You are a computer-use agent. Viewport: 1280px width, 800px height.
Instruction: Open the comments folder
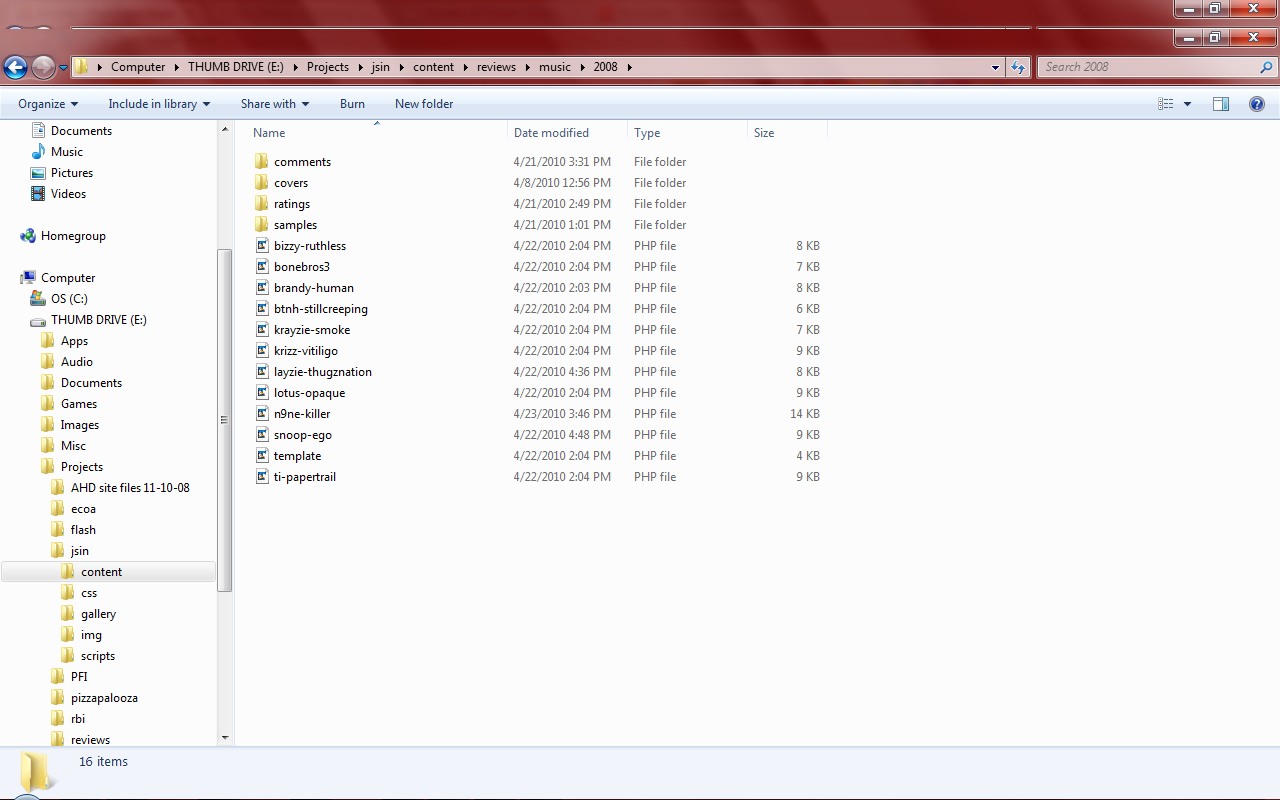pyautogui.click(x=302, y=162)
